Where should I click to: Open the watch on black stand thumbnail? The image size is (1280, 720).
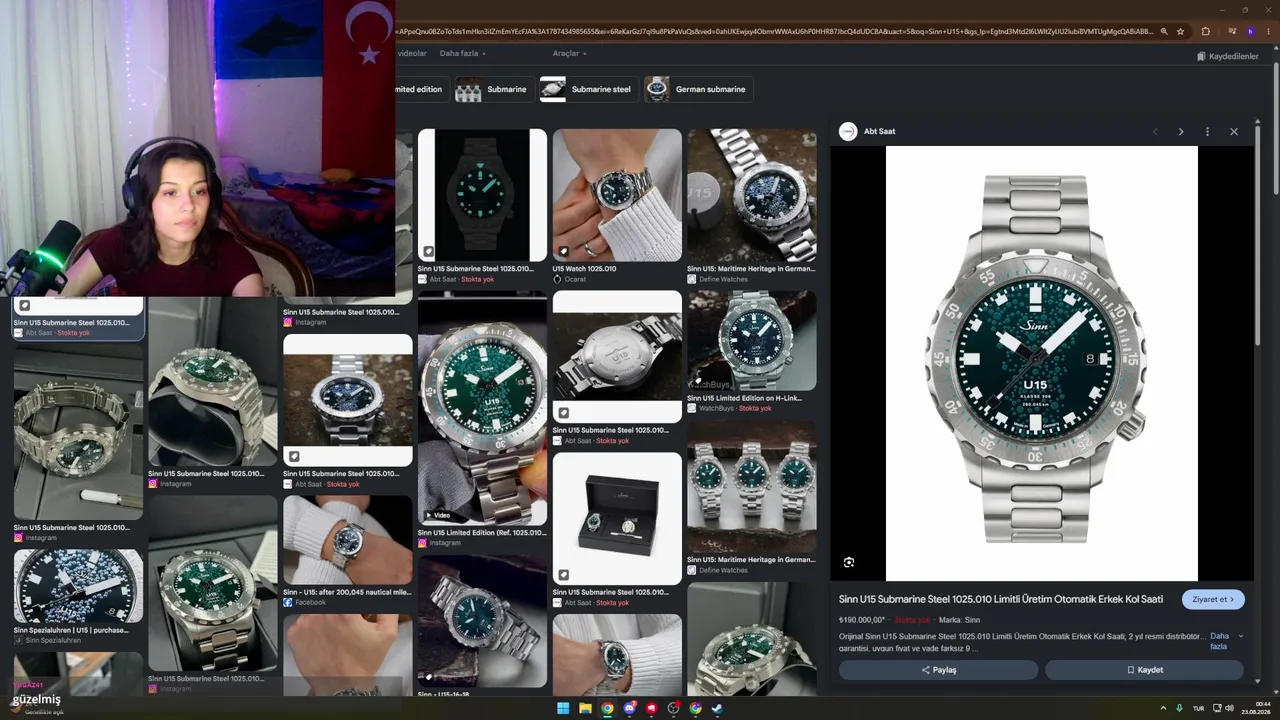(212, 382)
